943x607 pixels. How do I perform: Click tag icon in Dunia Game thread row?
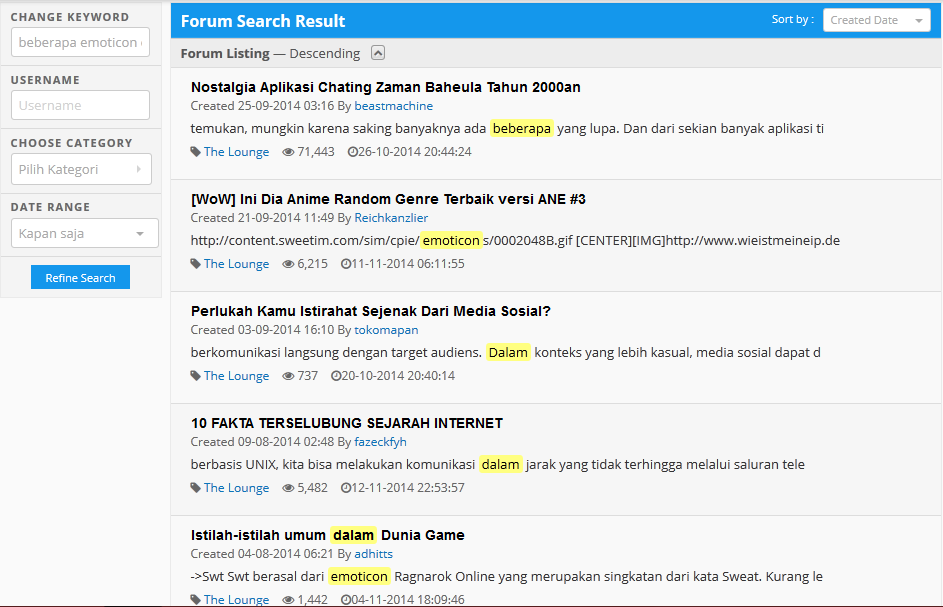[195, 599]
